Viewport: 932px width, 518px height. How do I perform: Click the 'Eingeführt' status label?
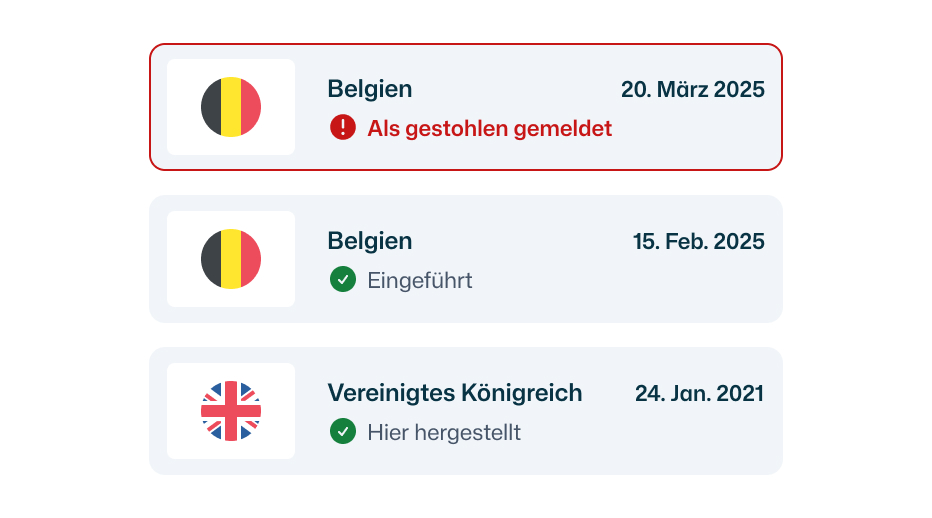tap(419, 281)
